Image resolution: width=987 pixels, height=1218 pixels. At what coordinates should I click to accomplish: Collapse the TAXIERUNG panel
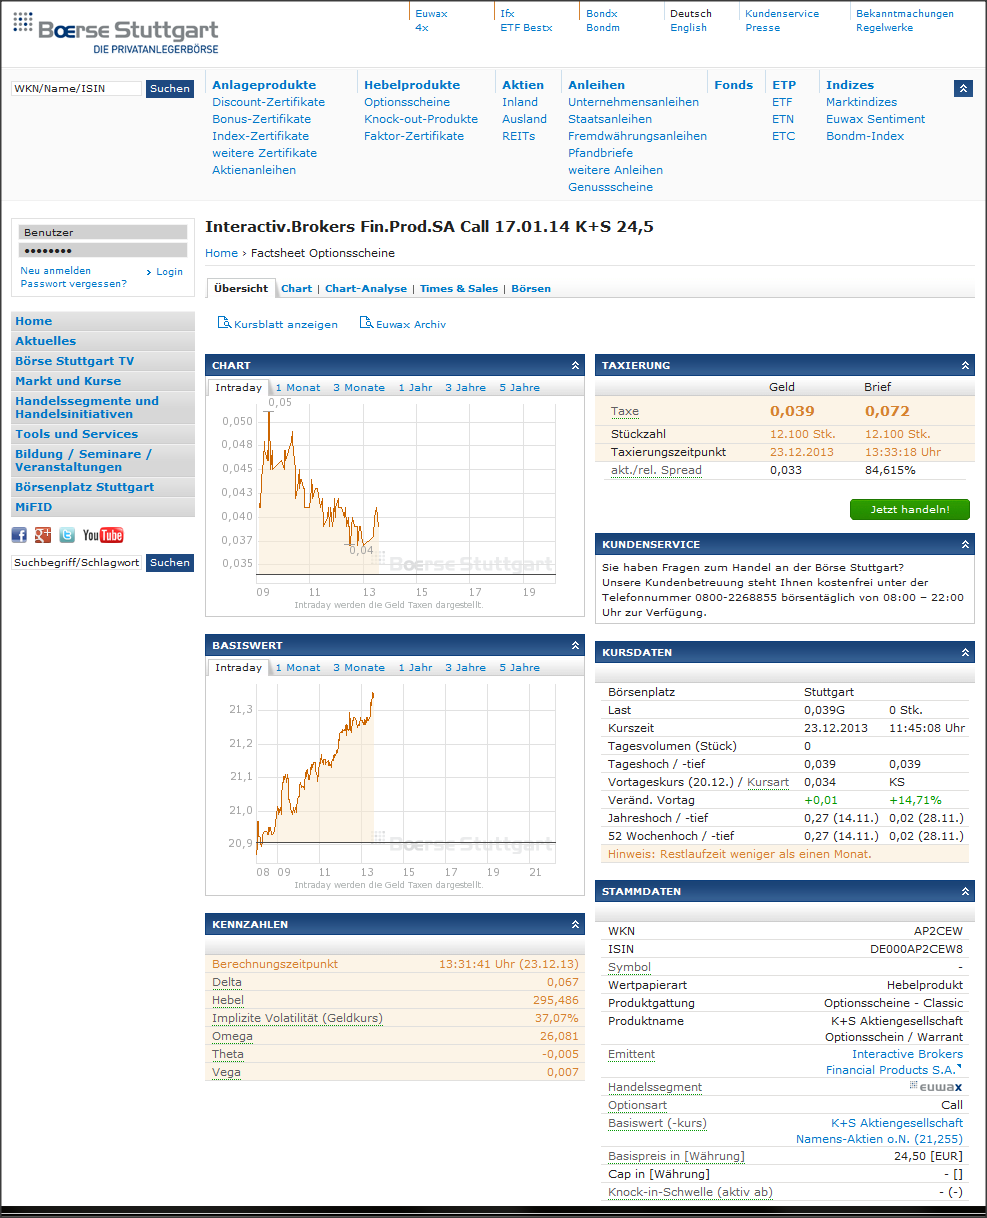965,366
